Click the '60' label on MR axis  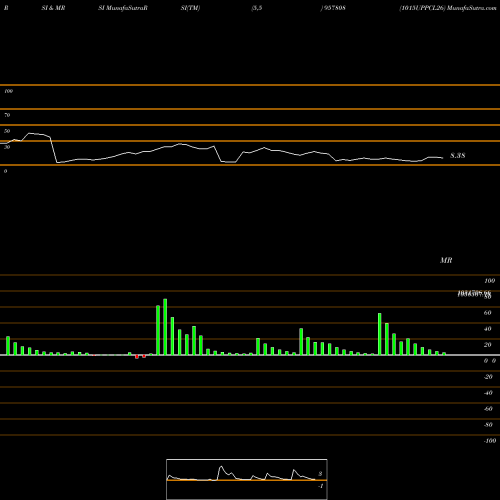(487, 313)
